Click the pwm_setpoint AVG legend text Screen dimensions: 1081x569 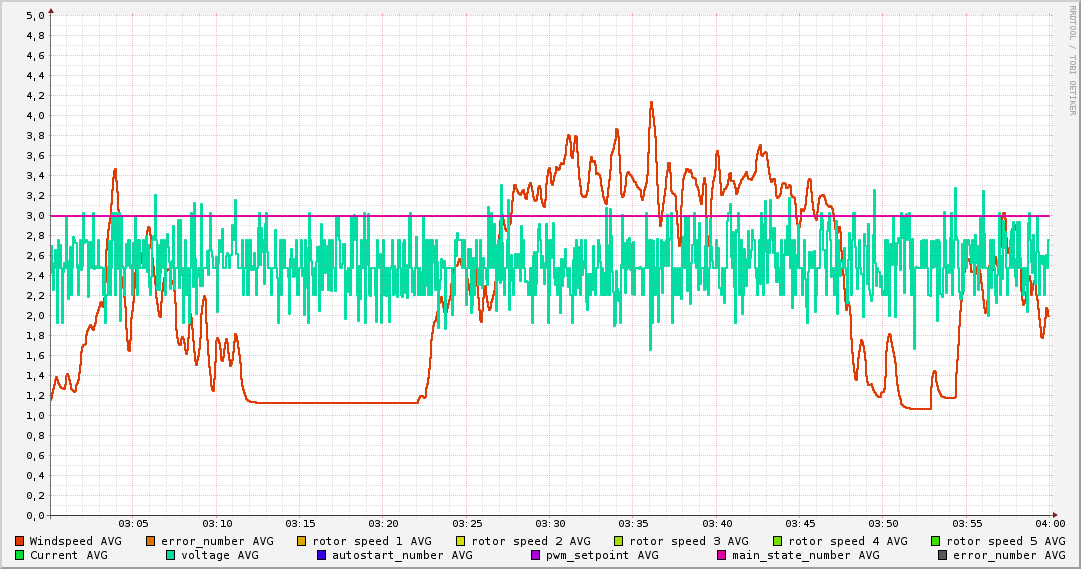pos(602,555)
